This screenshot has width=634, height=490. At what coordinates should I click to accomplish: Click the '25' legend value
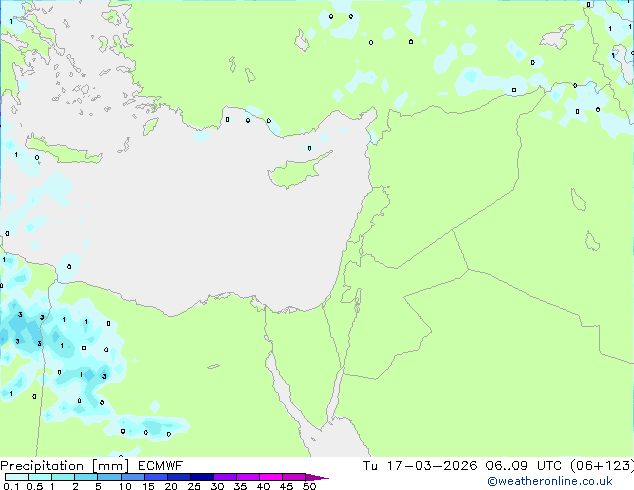pyautogui.click(x=194, y=486)
